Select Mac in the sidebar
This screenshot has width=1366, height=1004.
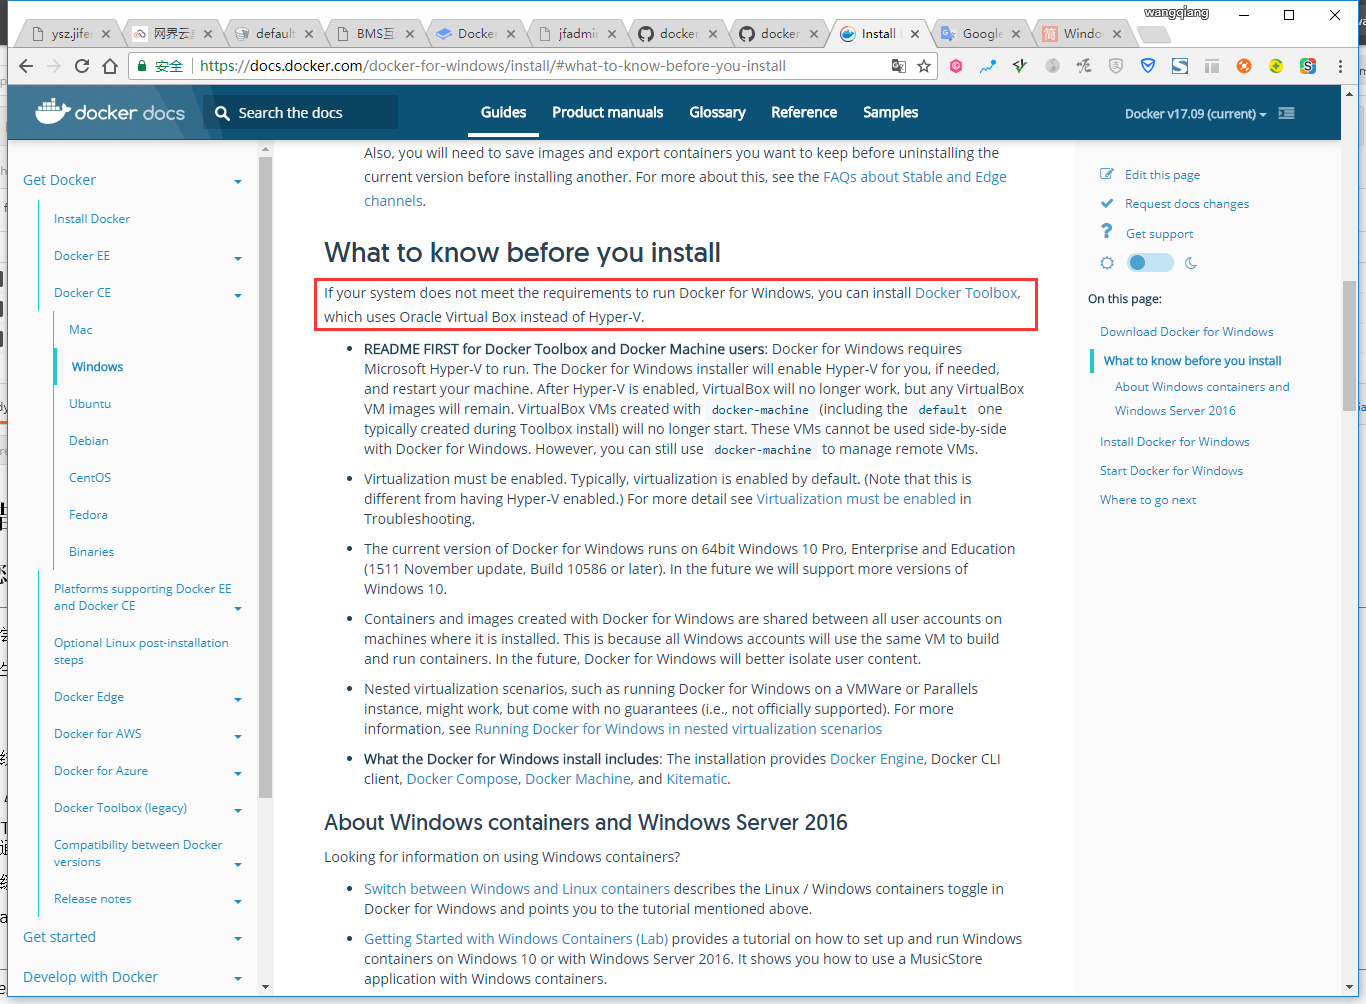[x=81, y=330]
